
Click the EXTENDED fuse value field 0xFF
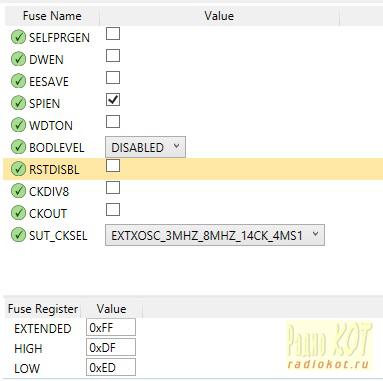[x=111, y=327]
